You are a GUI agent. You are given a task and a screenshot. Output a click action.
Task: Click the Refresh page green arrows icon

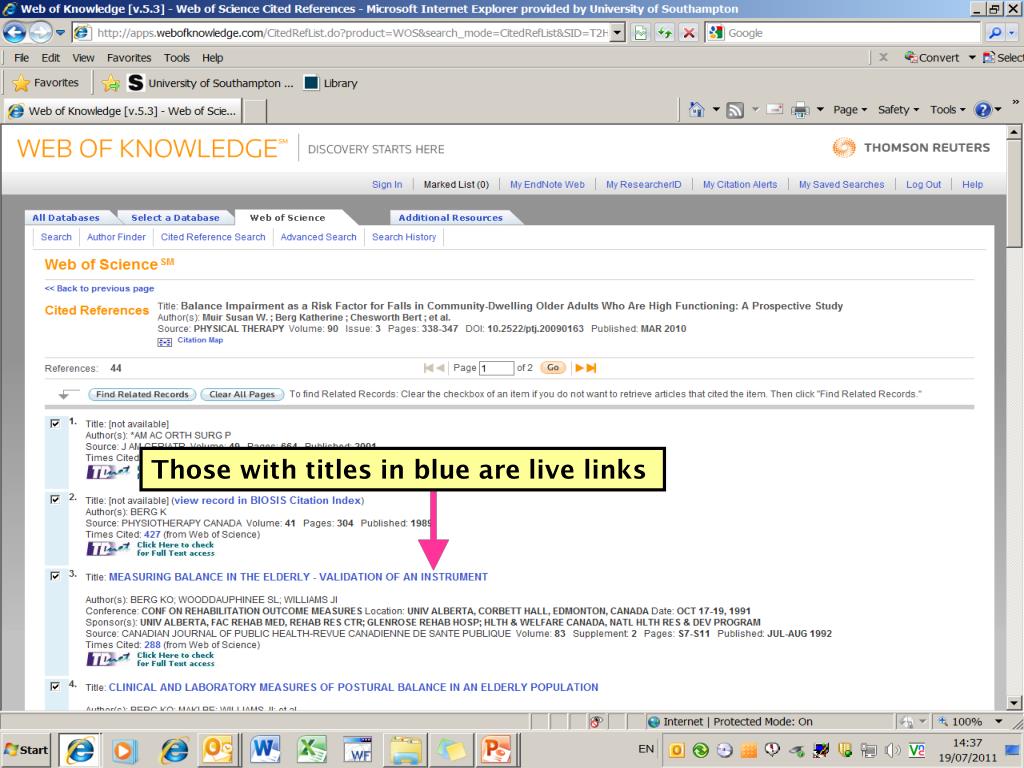pos(665,33)
